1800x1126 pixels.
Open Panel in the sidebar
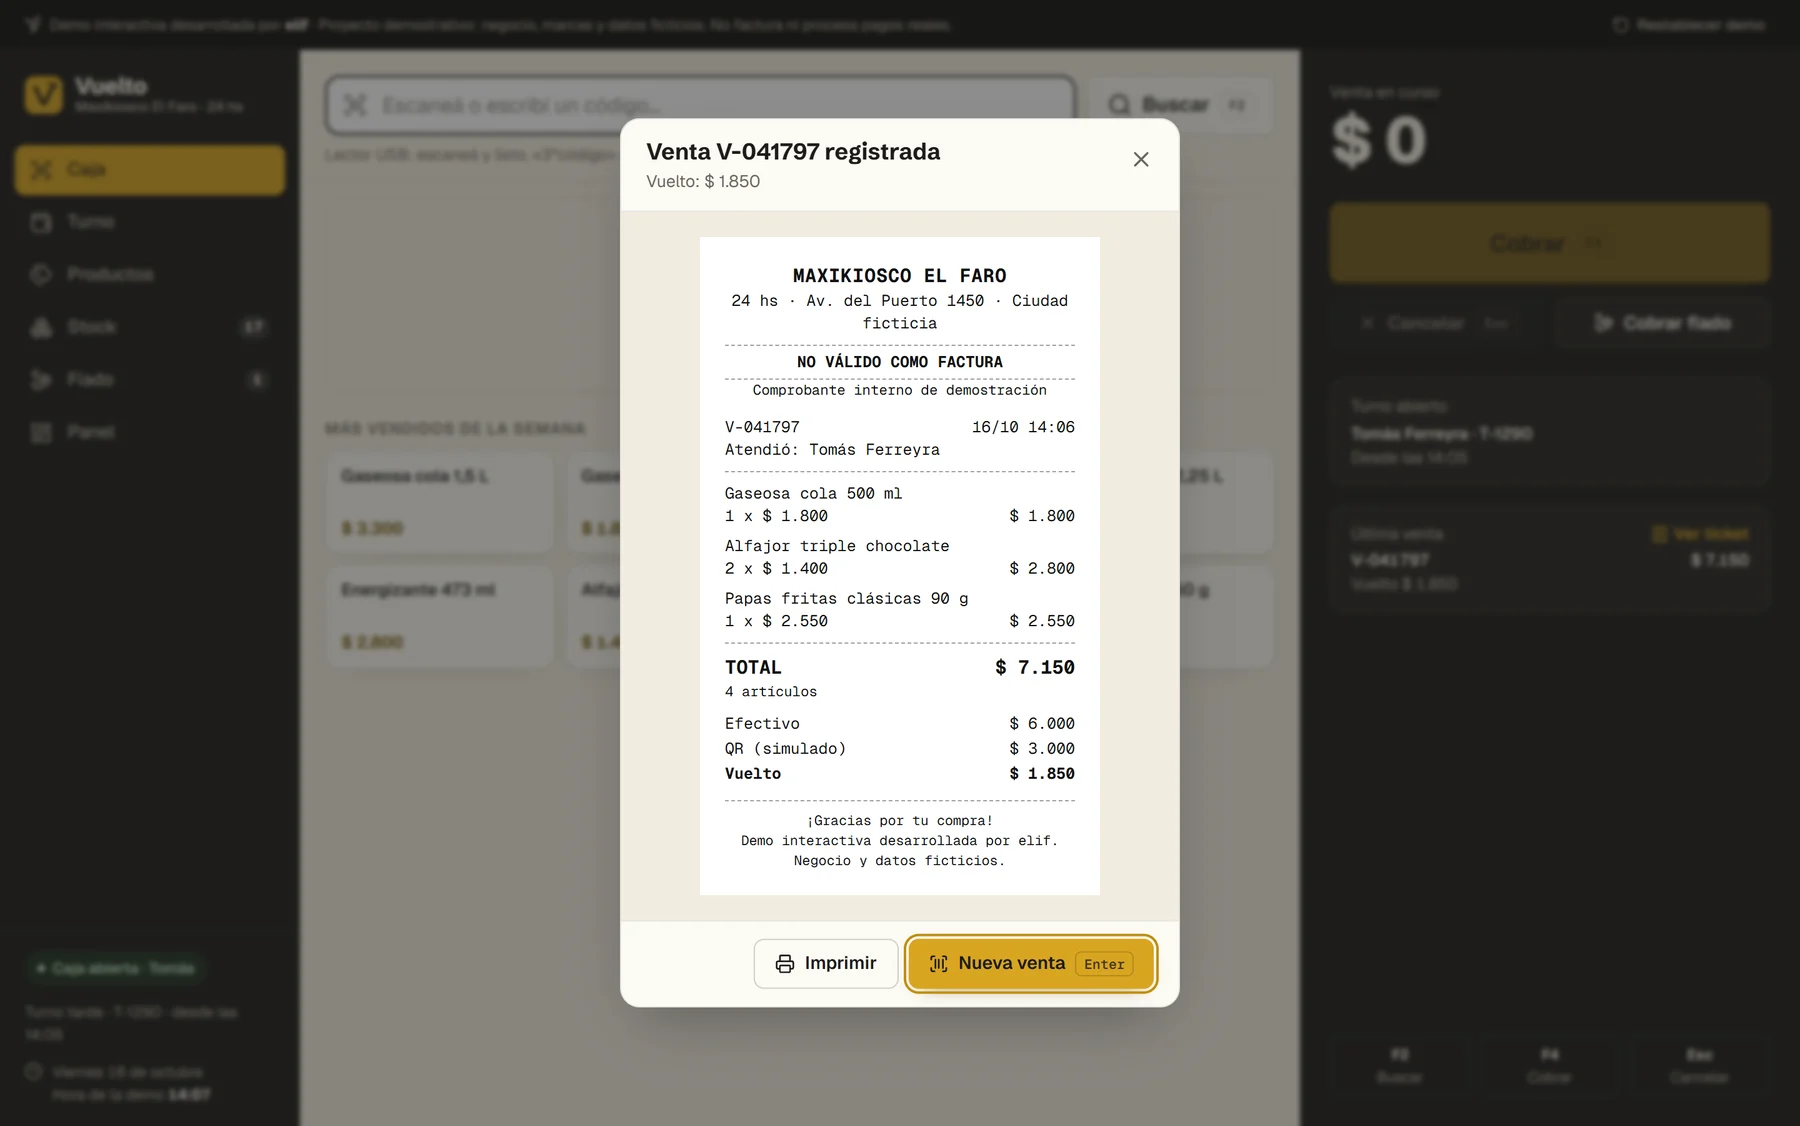coord(150,432)
